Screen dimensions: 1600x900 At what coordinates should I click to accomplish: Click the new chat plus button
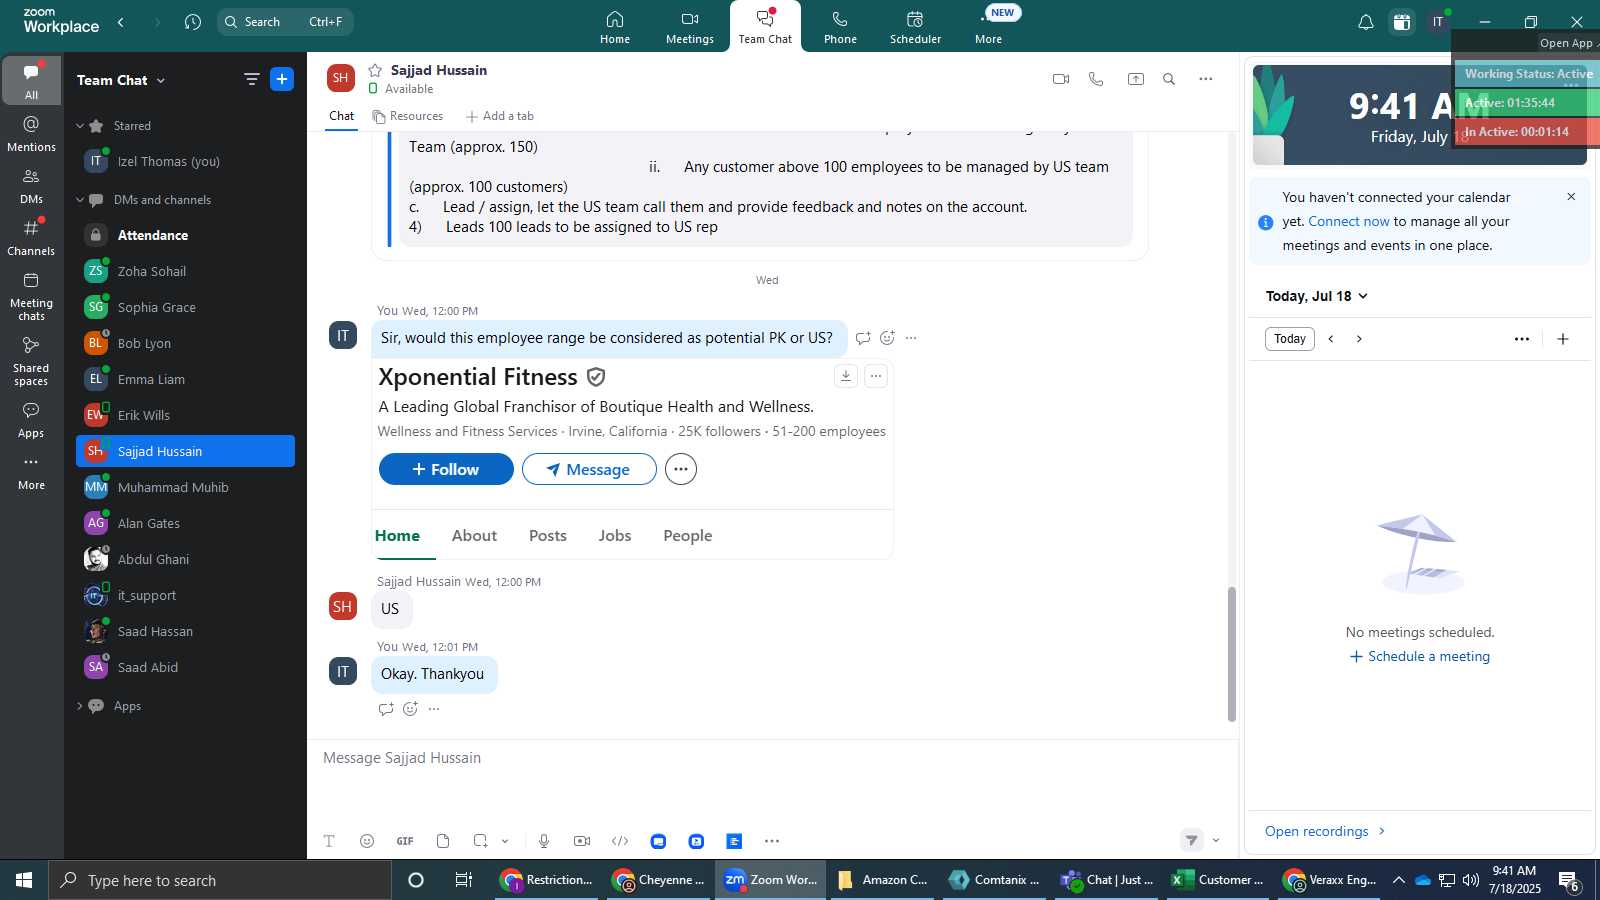[282, 79]
